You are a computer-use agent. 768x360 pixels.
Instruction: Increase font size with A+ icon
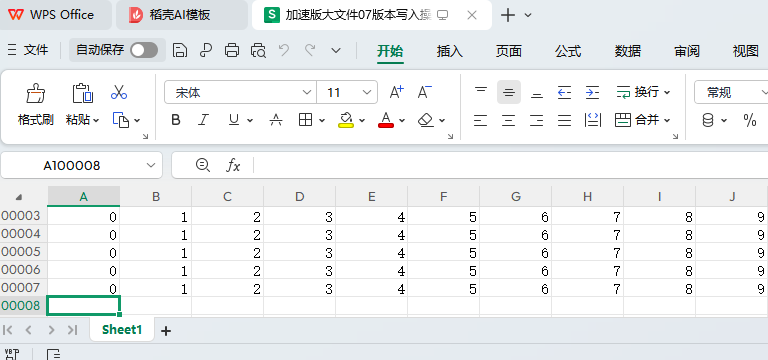point(396,92)
